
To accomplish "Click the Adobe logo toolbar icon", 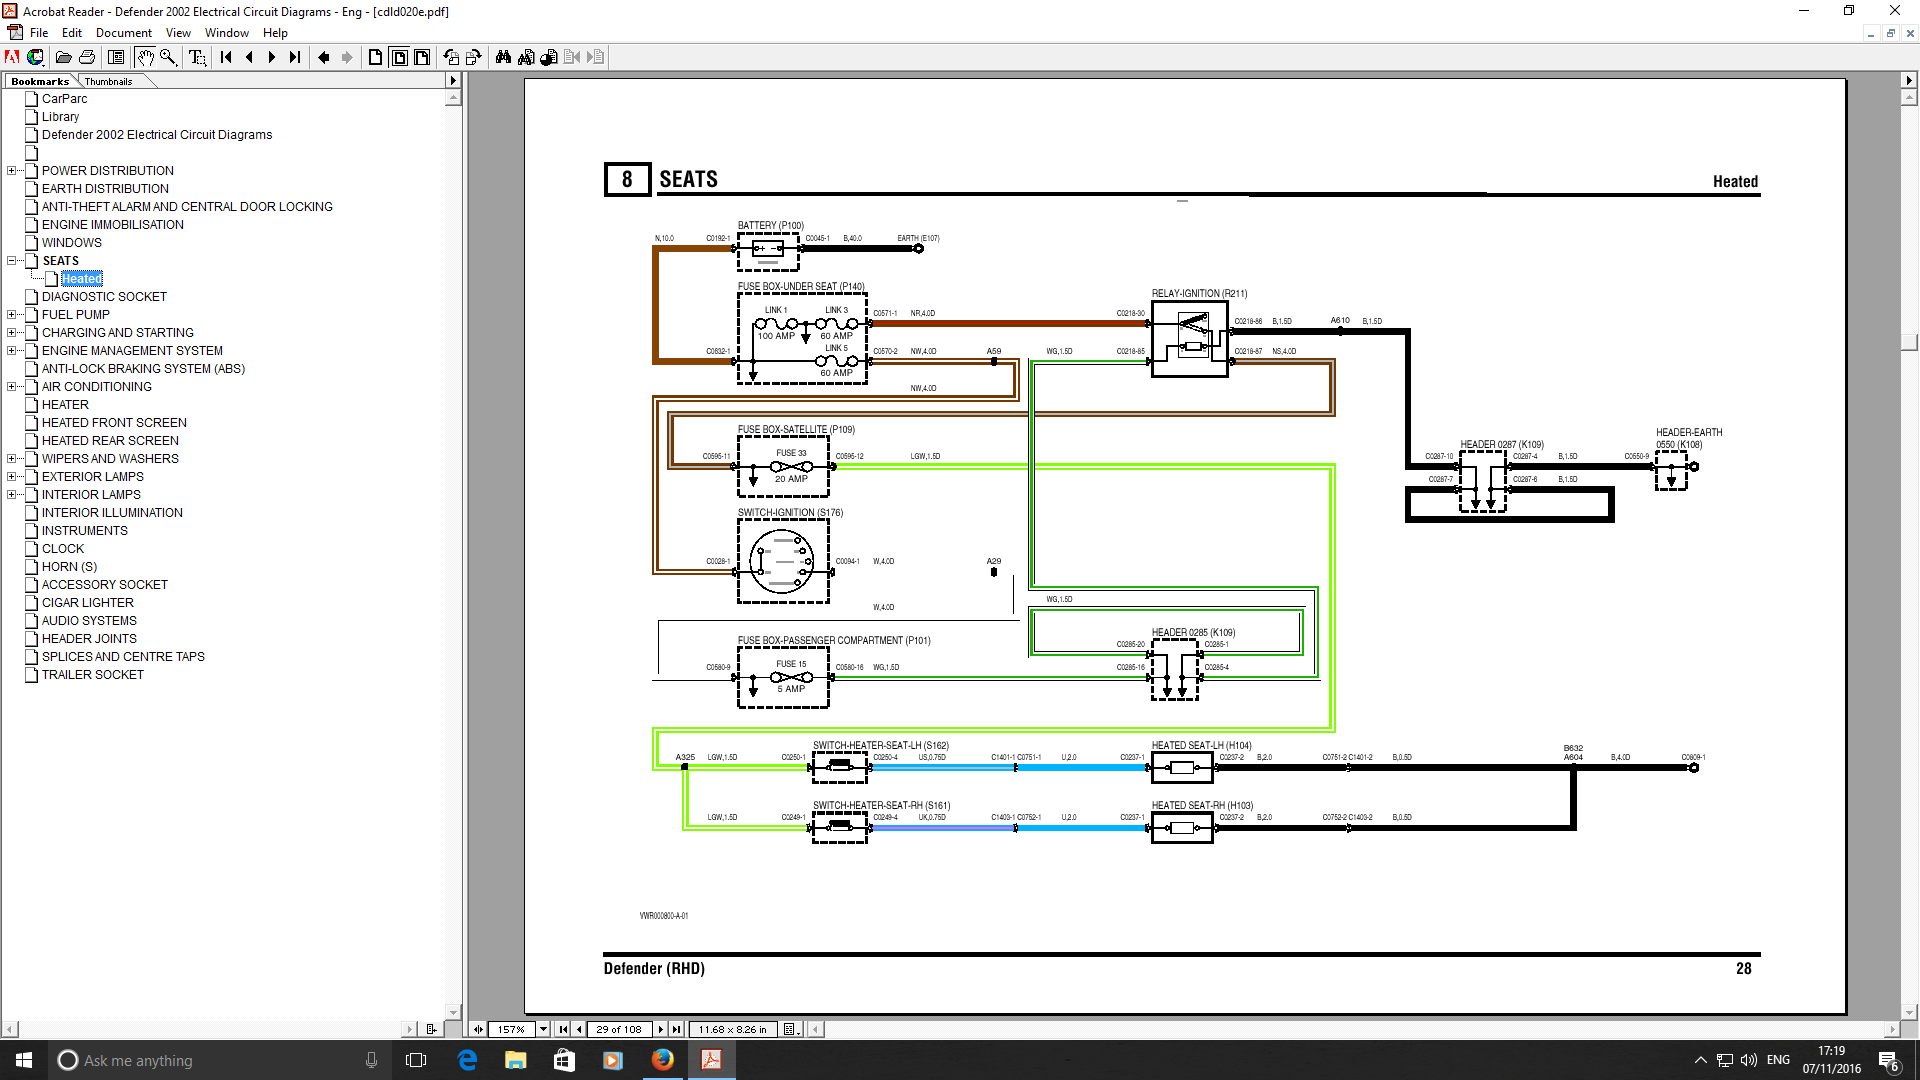I will pyautogui.click(x=13, y=57).
